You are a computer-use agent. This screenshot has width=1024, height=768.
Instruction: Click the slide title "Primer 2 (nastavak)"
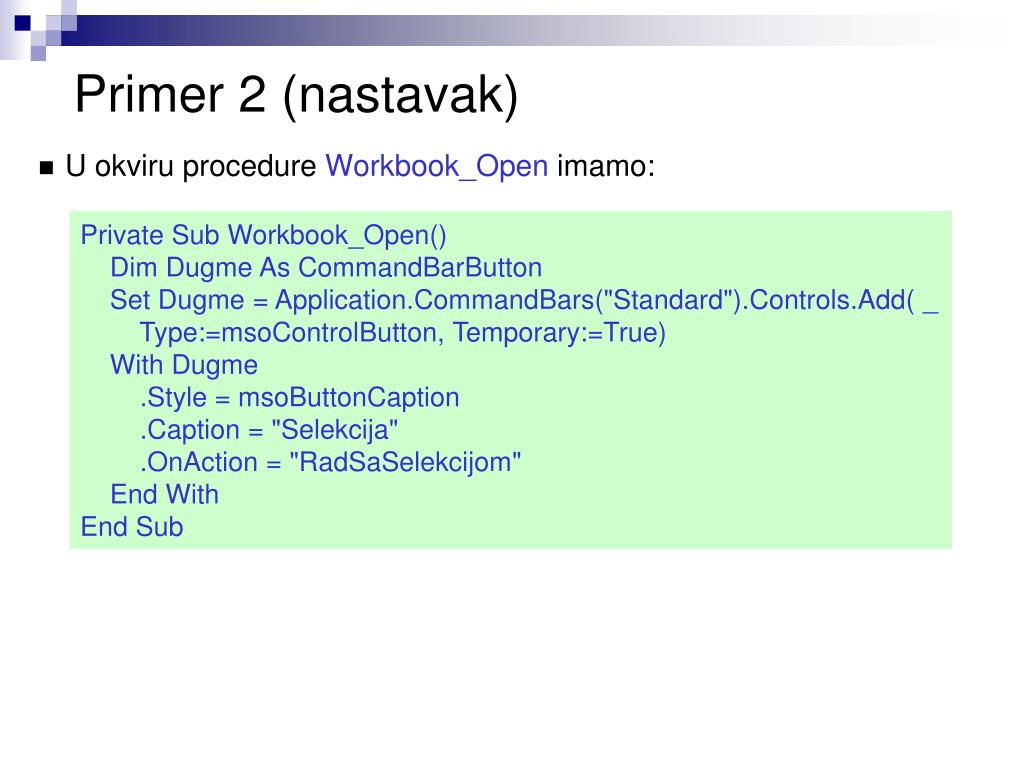pyautogui.click(x=296, y=95)
